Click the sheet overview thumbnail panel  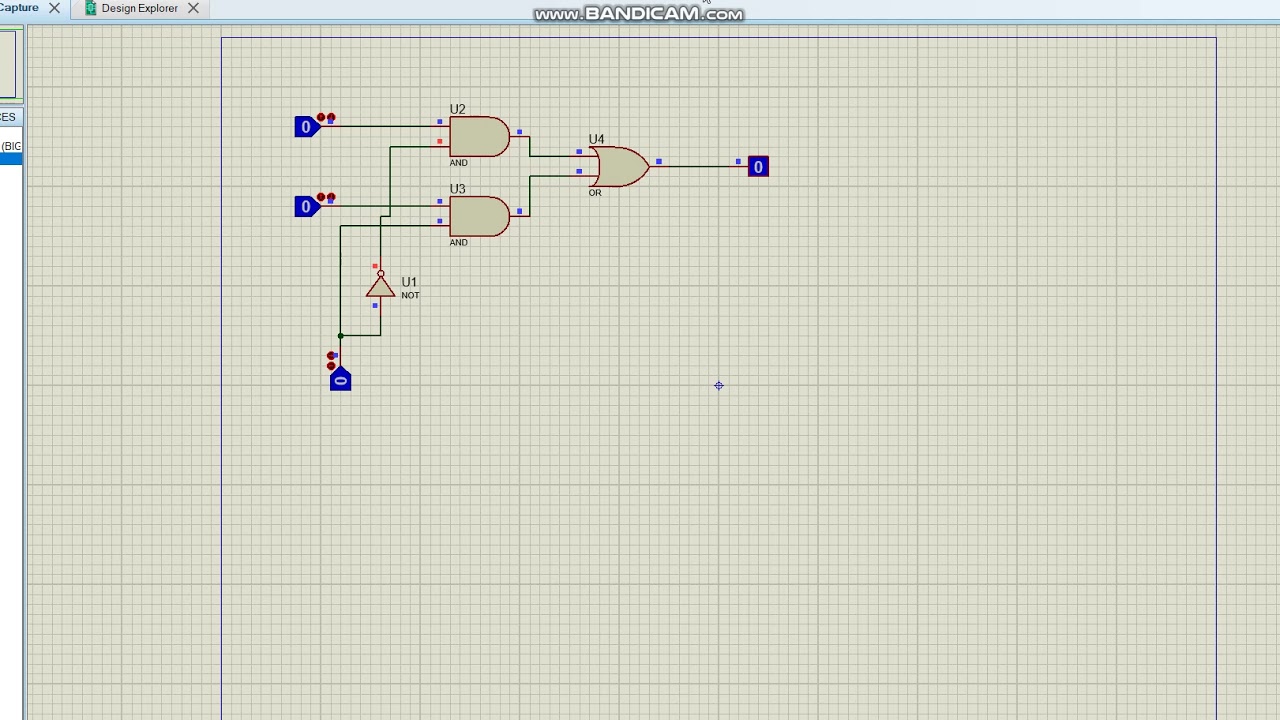(8, 64)
